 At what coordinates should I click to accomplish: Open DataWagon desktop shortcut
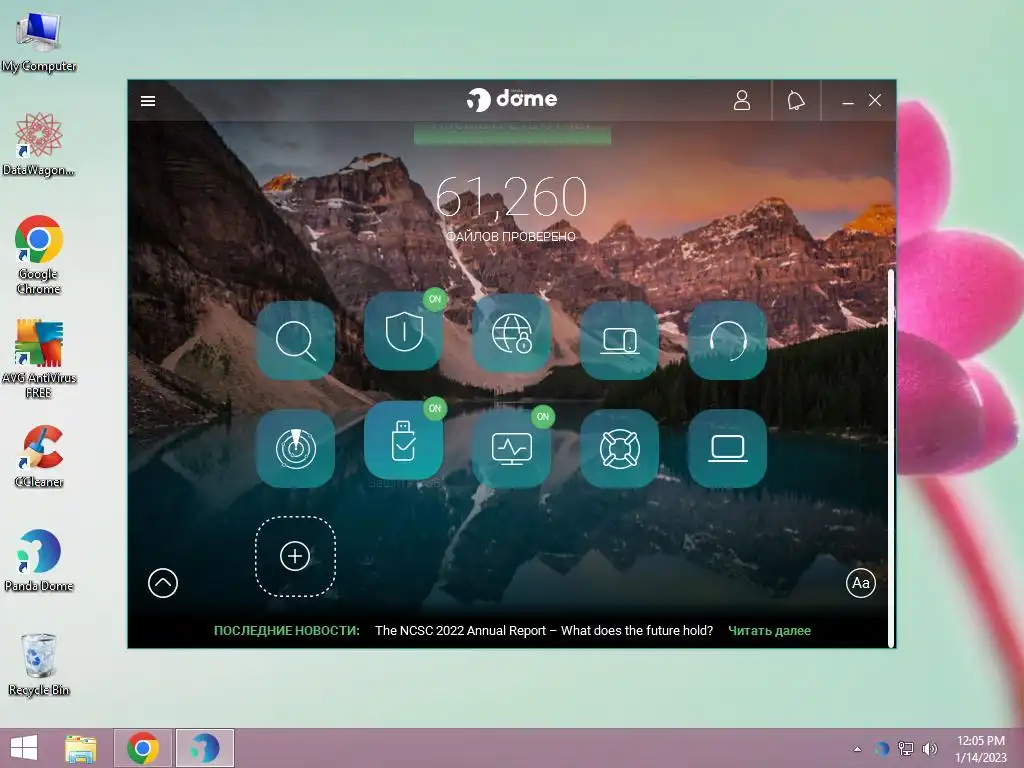(39, 145)
